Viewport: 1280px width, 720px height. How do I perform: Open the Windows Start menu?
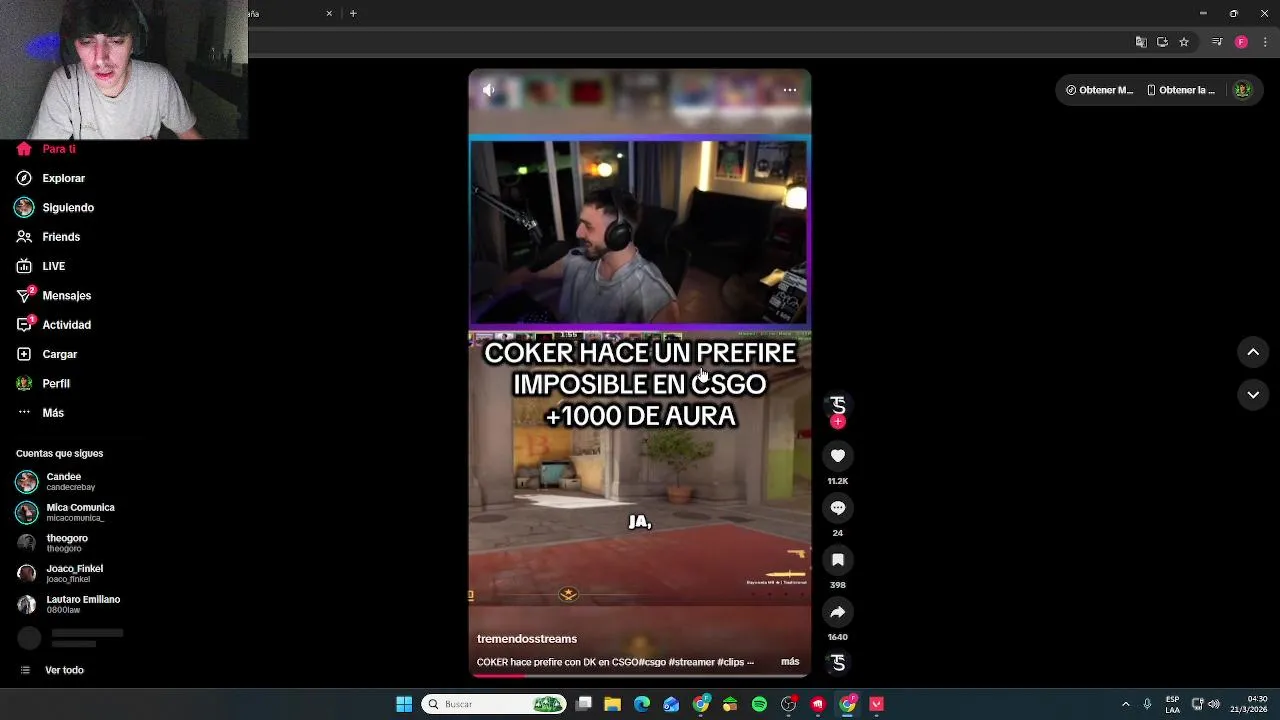[x=404, y=704]
